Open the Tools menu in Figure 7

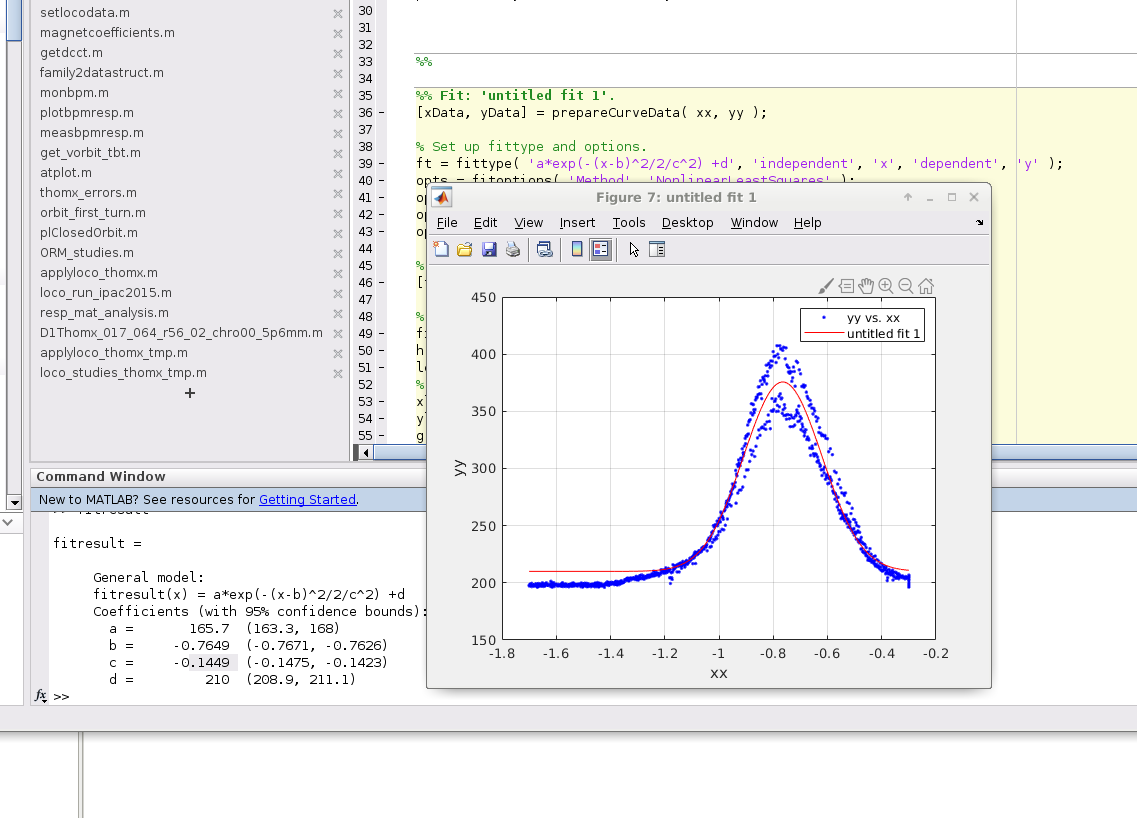(629, 223)
